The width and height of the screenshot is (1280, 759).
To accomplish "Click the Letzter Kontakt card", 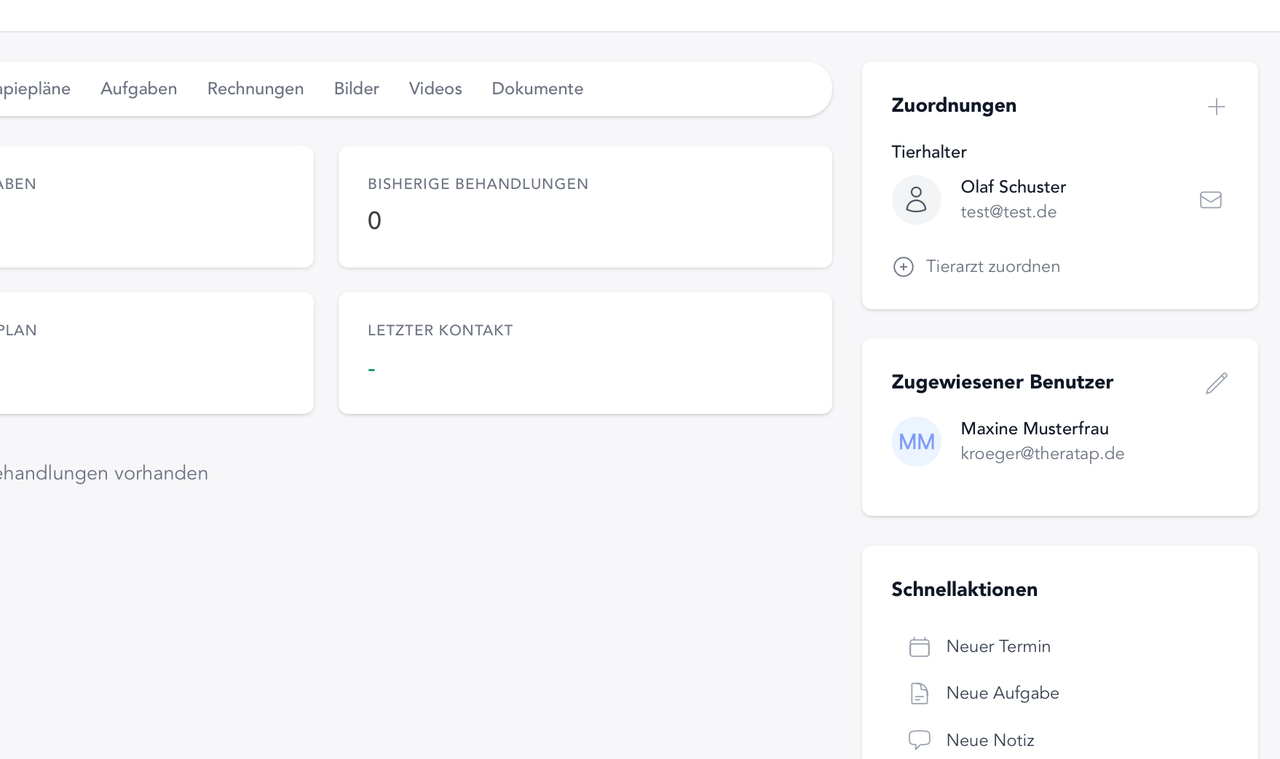I will (585, 353).
